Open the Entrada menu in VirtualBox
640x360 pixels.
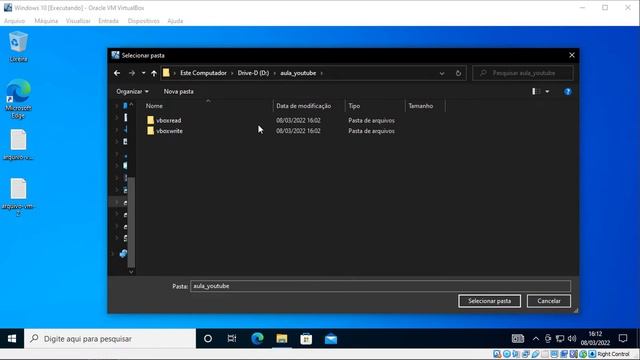click(x=108, y=21)
